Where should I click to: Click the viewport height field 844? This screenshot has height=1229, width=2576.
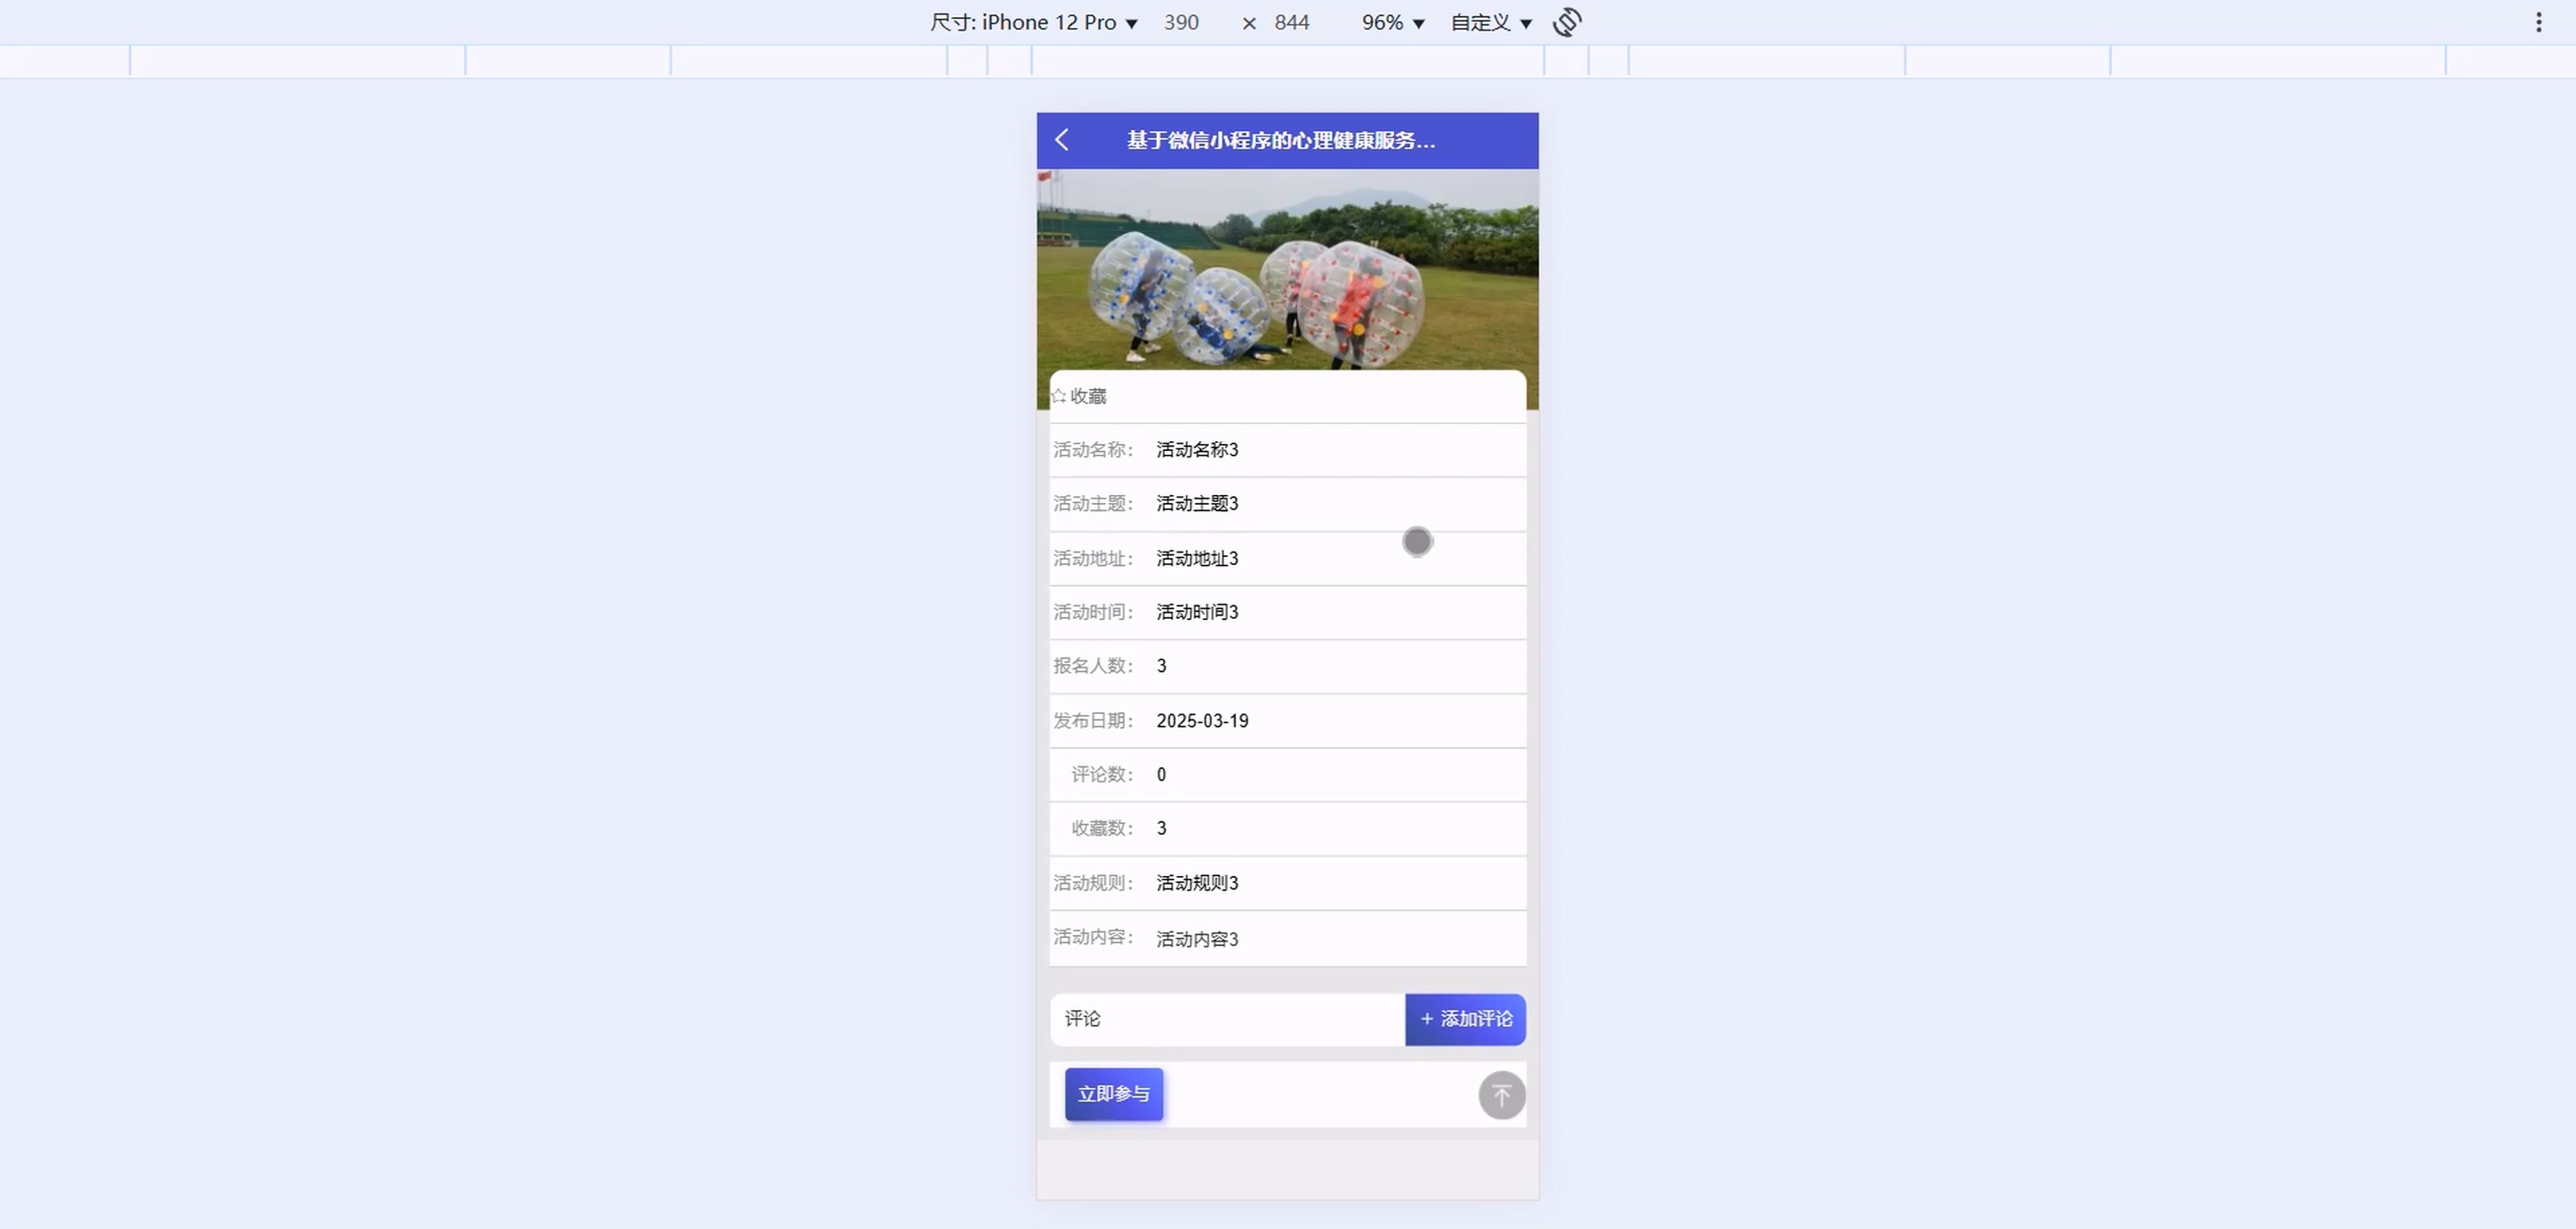point(1291,22)
